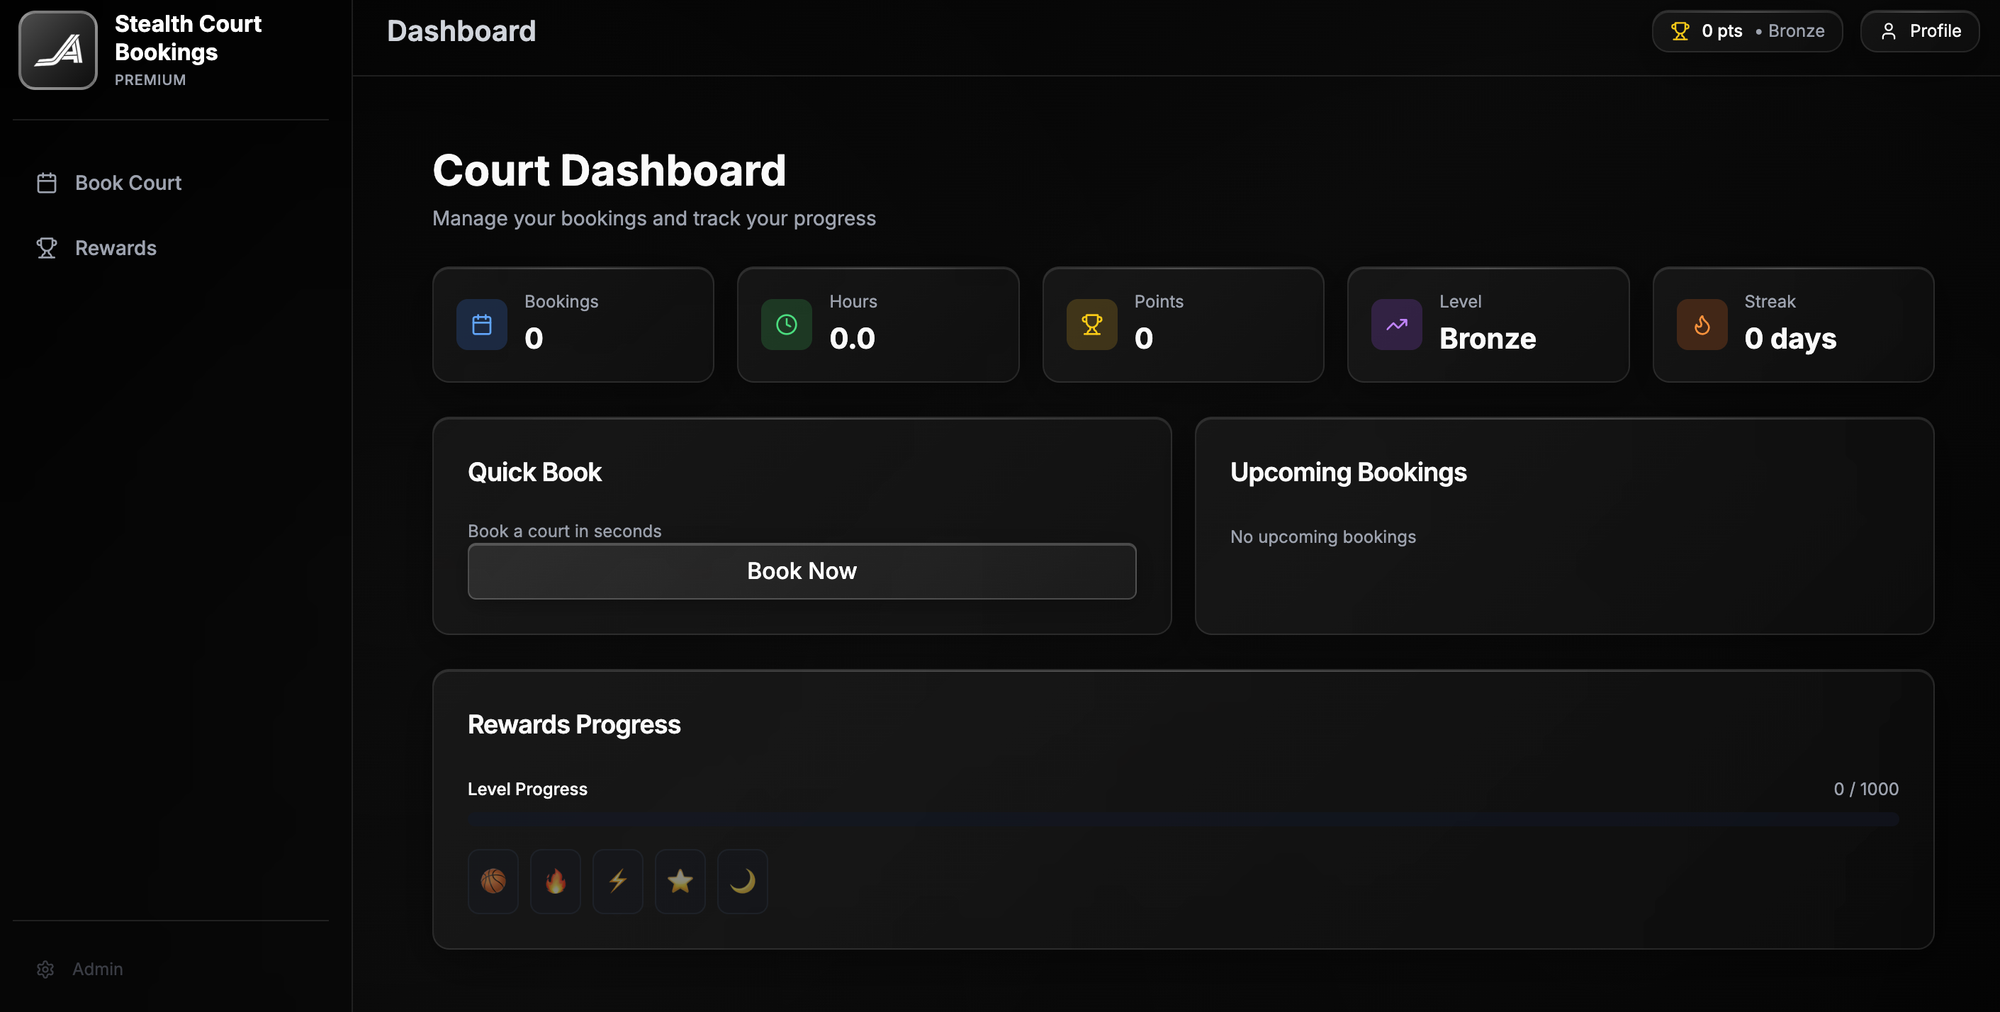
Task: Open the Profile button
Action: 1919,31
